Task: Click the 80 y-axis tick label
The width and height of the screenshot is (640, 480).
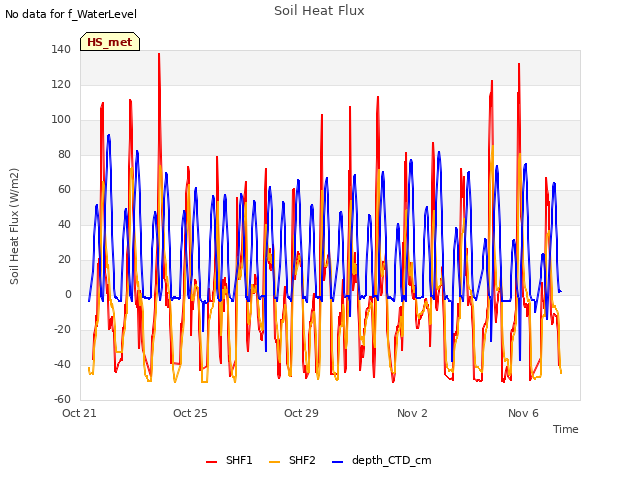Action: pyautogui.click(x=64, y=154)
